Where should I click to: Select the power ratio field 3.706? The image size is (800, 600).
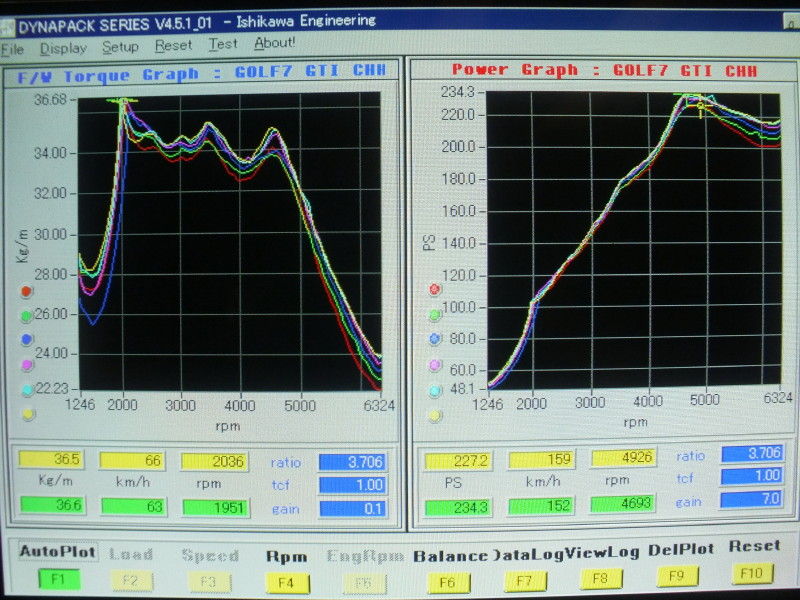(x=752, y=453)
